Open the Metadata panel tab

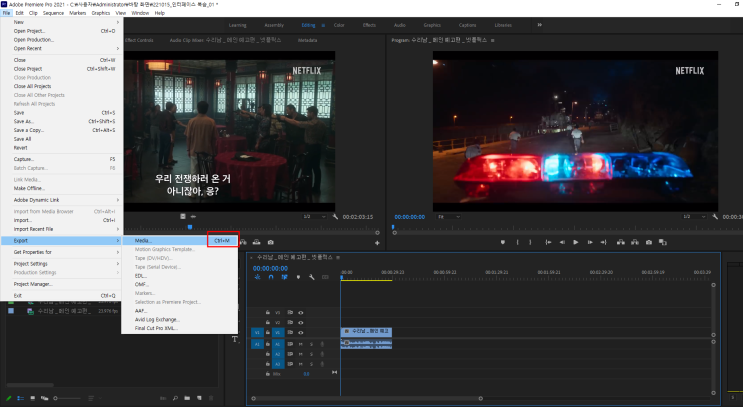(x=308, y=40)
